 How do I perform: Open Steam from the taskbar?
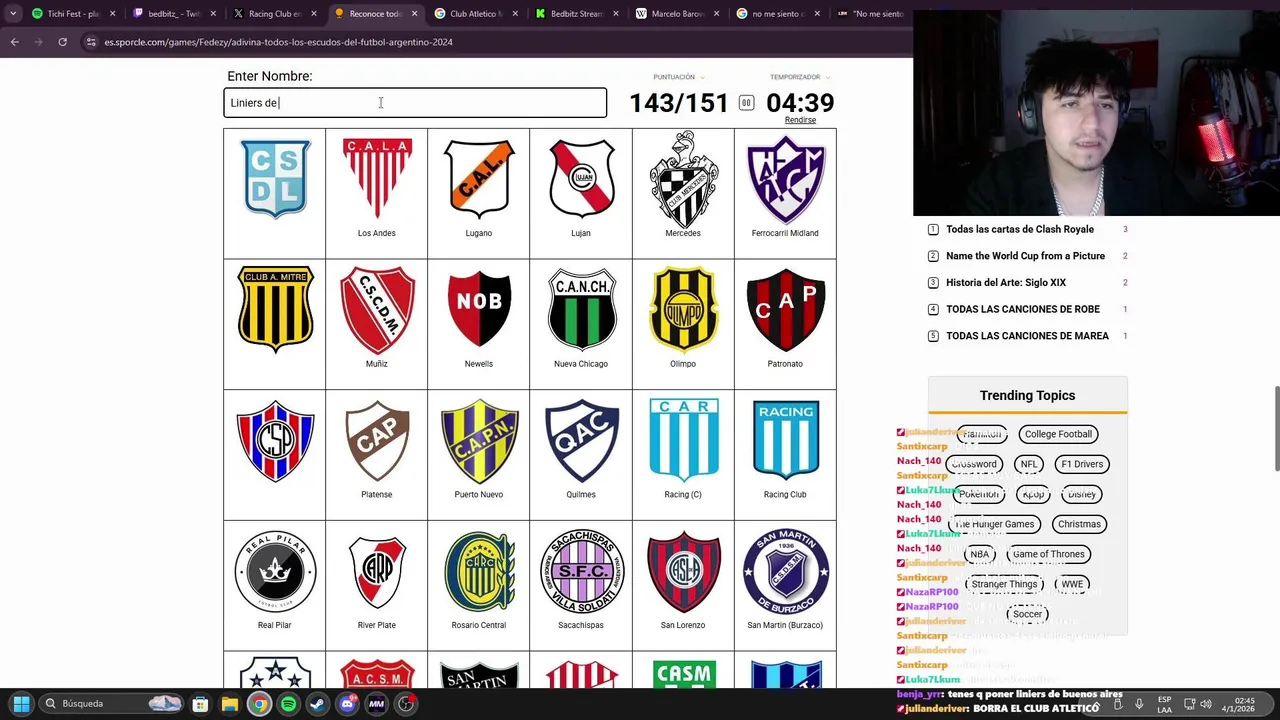(317, 704)
